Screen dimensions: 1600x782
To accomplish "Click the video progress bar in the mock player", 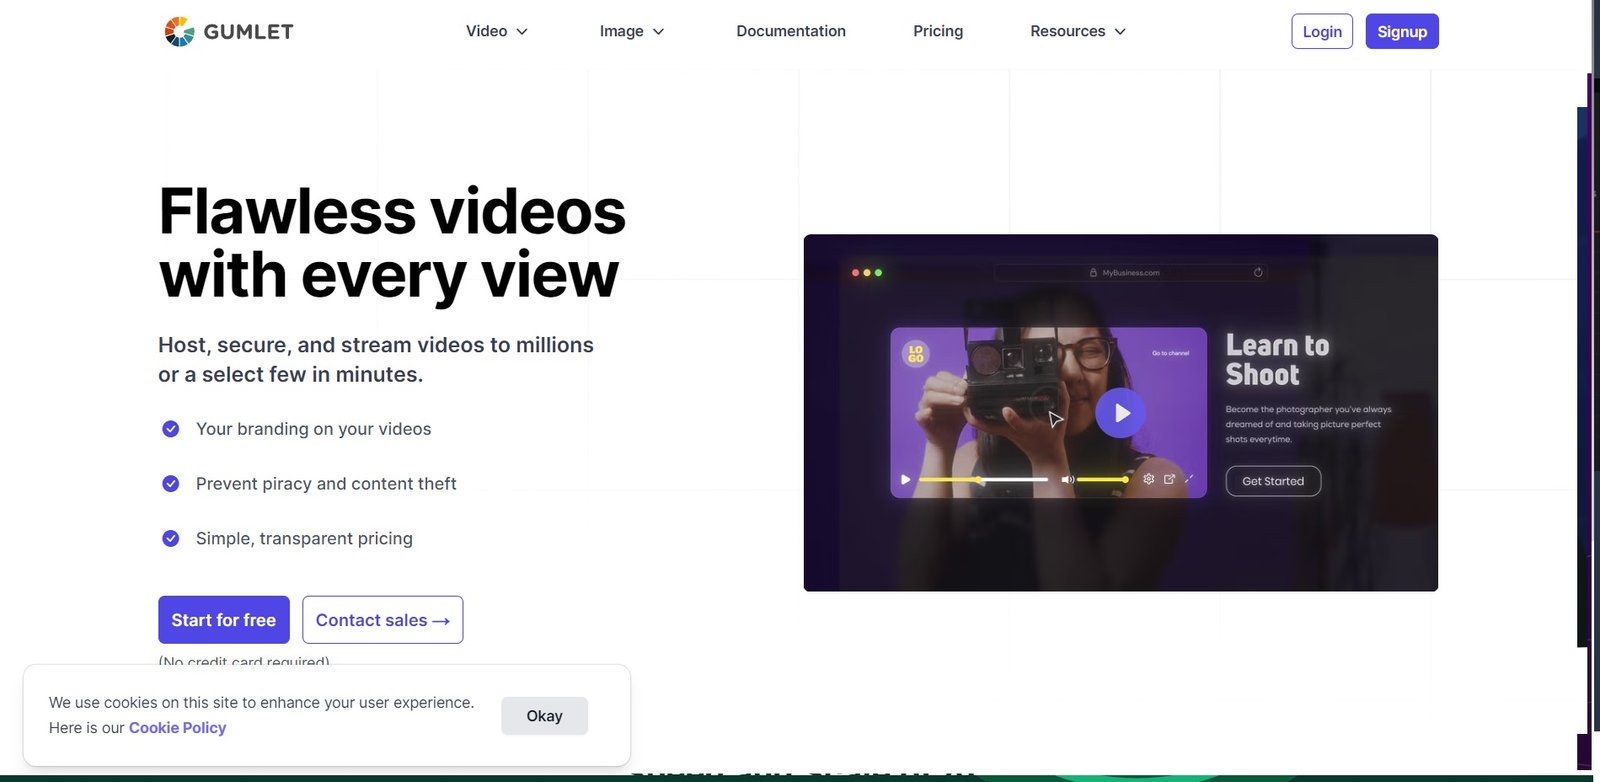I will click(x=983, y=480).
